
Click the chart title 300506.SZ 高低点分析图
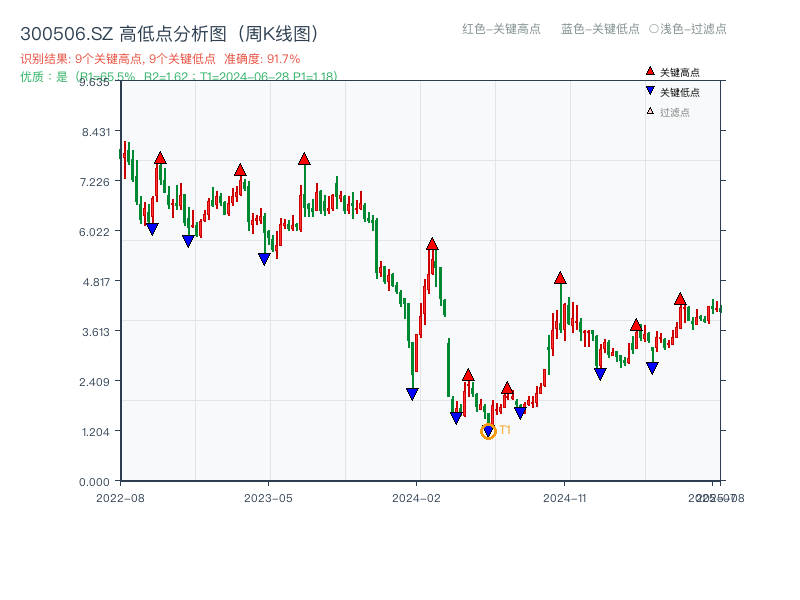click(x=170, y=29)
